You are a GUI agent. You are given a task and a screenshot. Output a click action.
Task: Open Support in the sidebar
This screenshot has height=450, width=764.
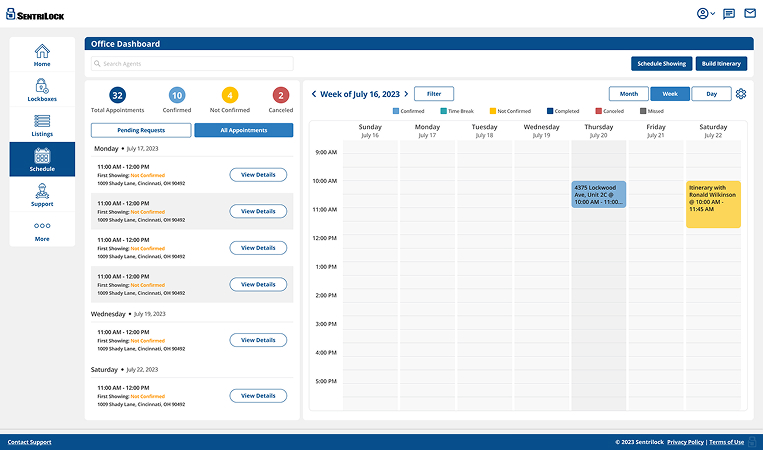coord(42,194)
